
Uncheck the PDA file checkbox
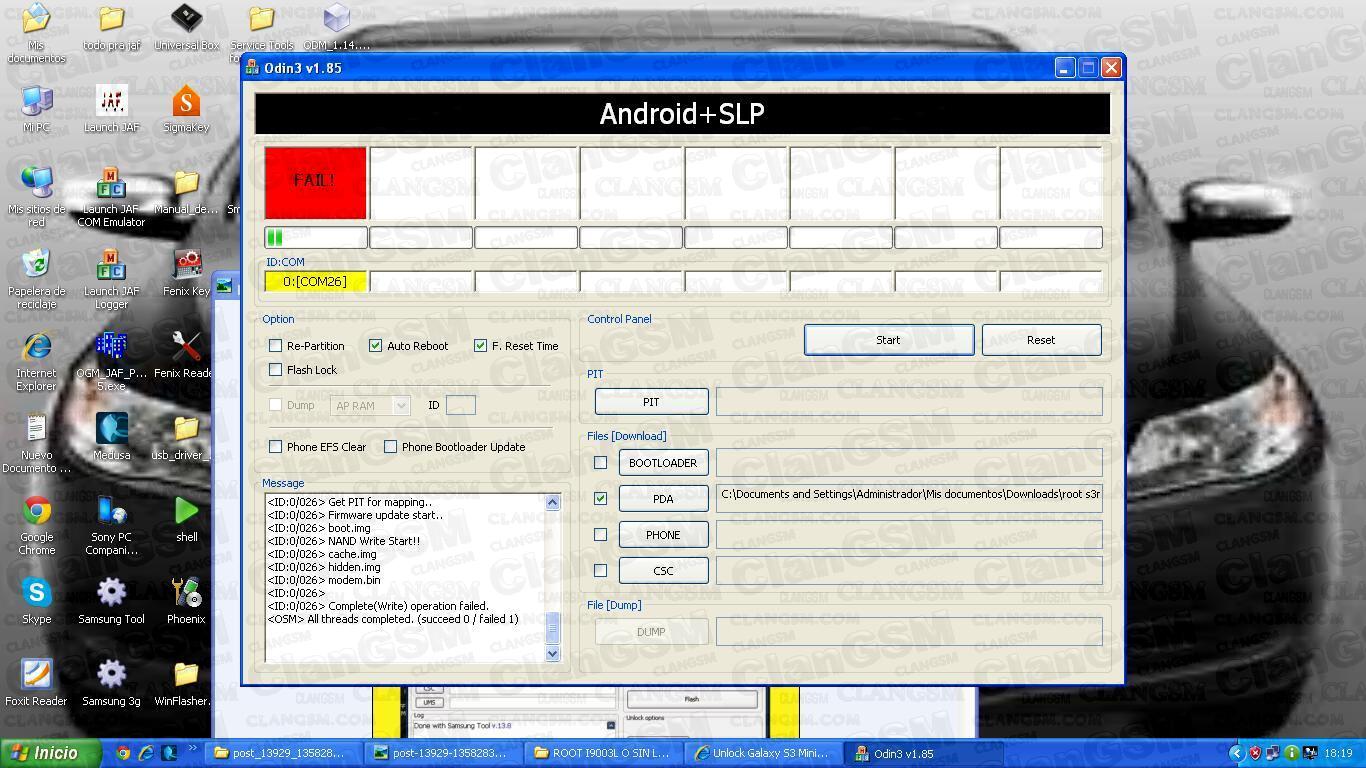(601, 499)
